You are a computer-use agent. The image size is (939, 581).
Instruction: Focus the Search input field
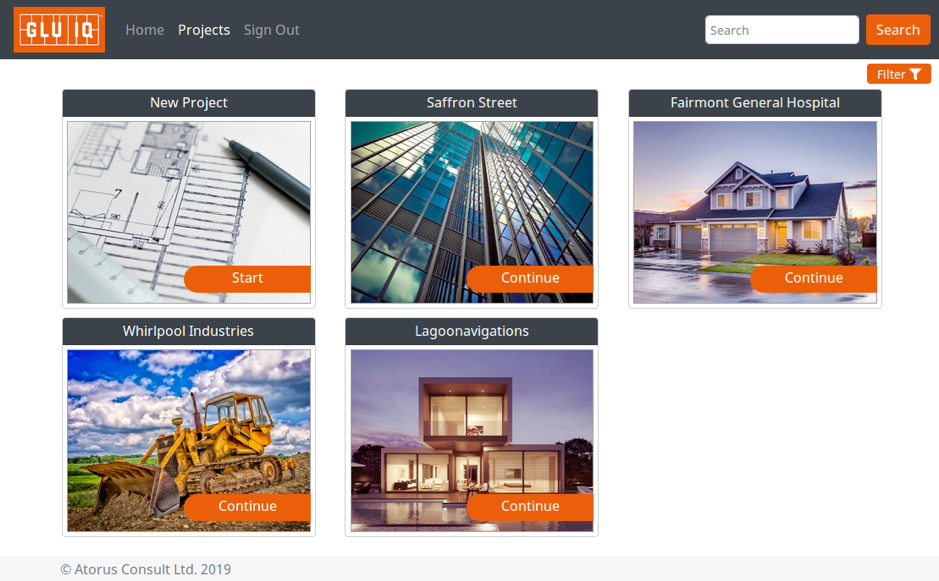[782, 30]
